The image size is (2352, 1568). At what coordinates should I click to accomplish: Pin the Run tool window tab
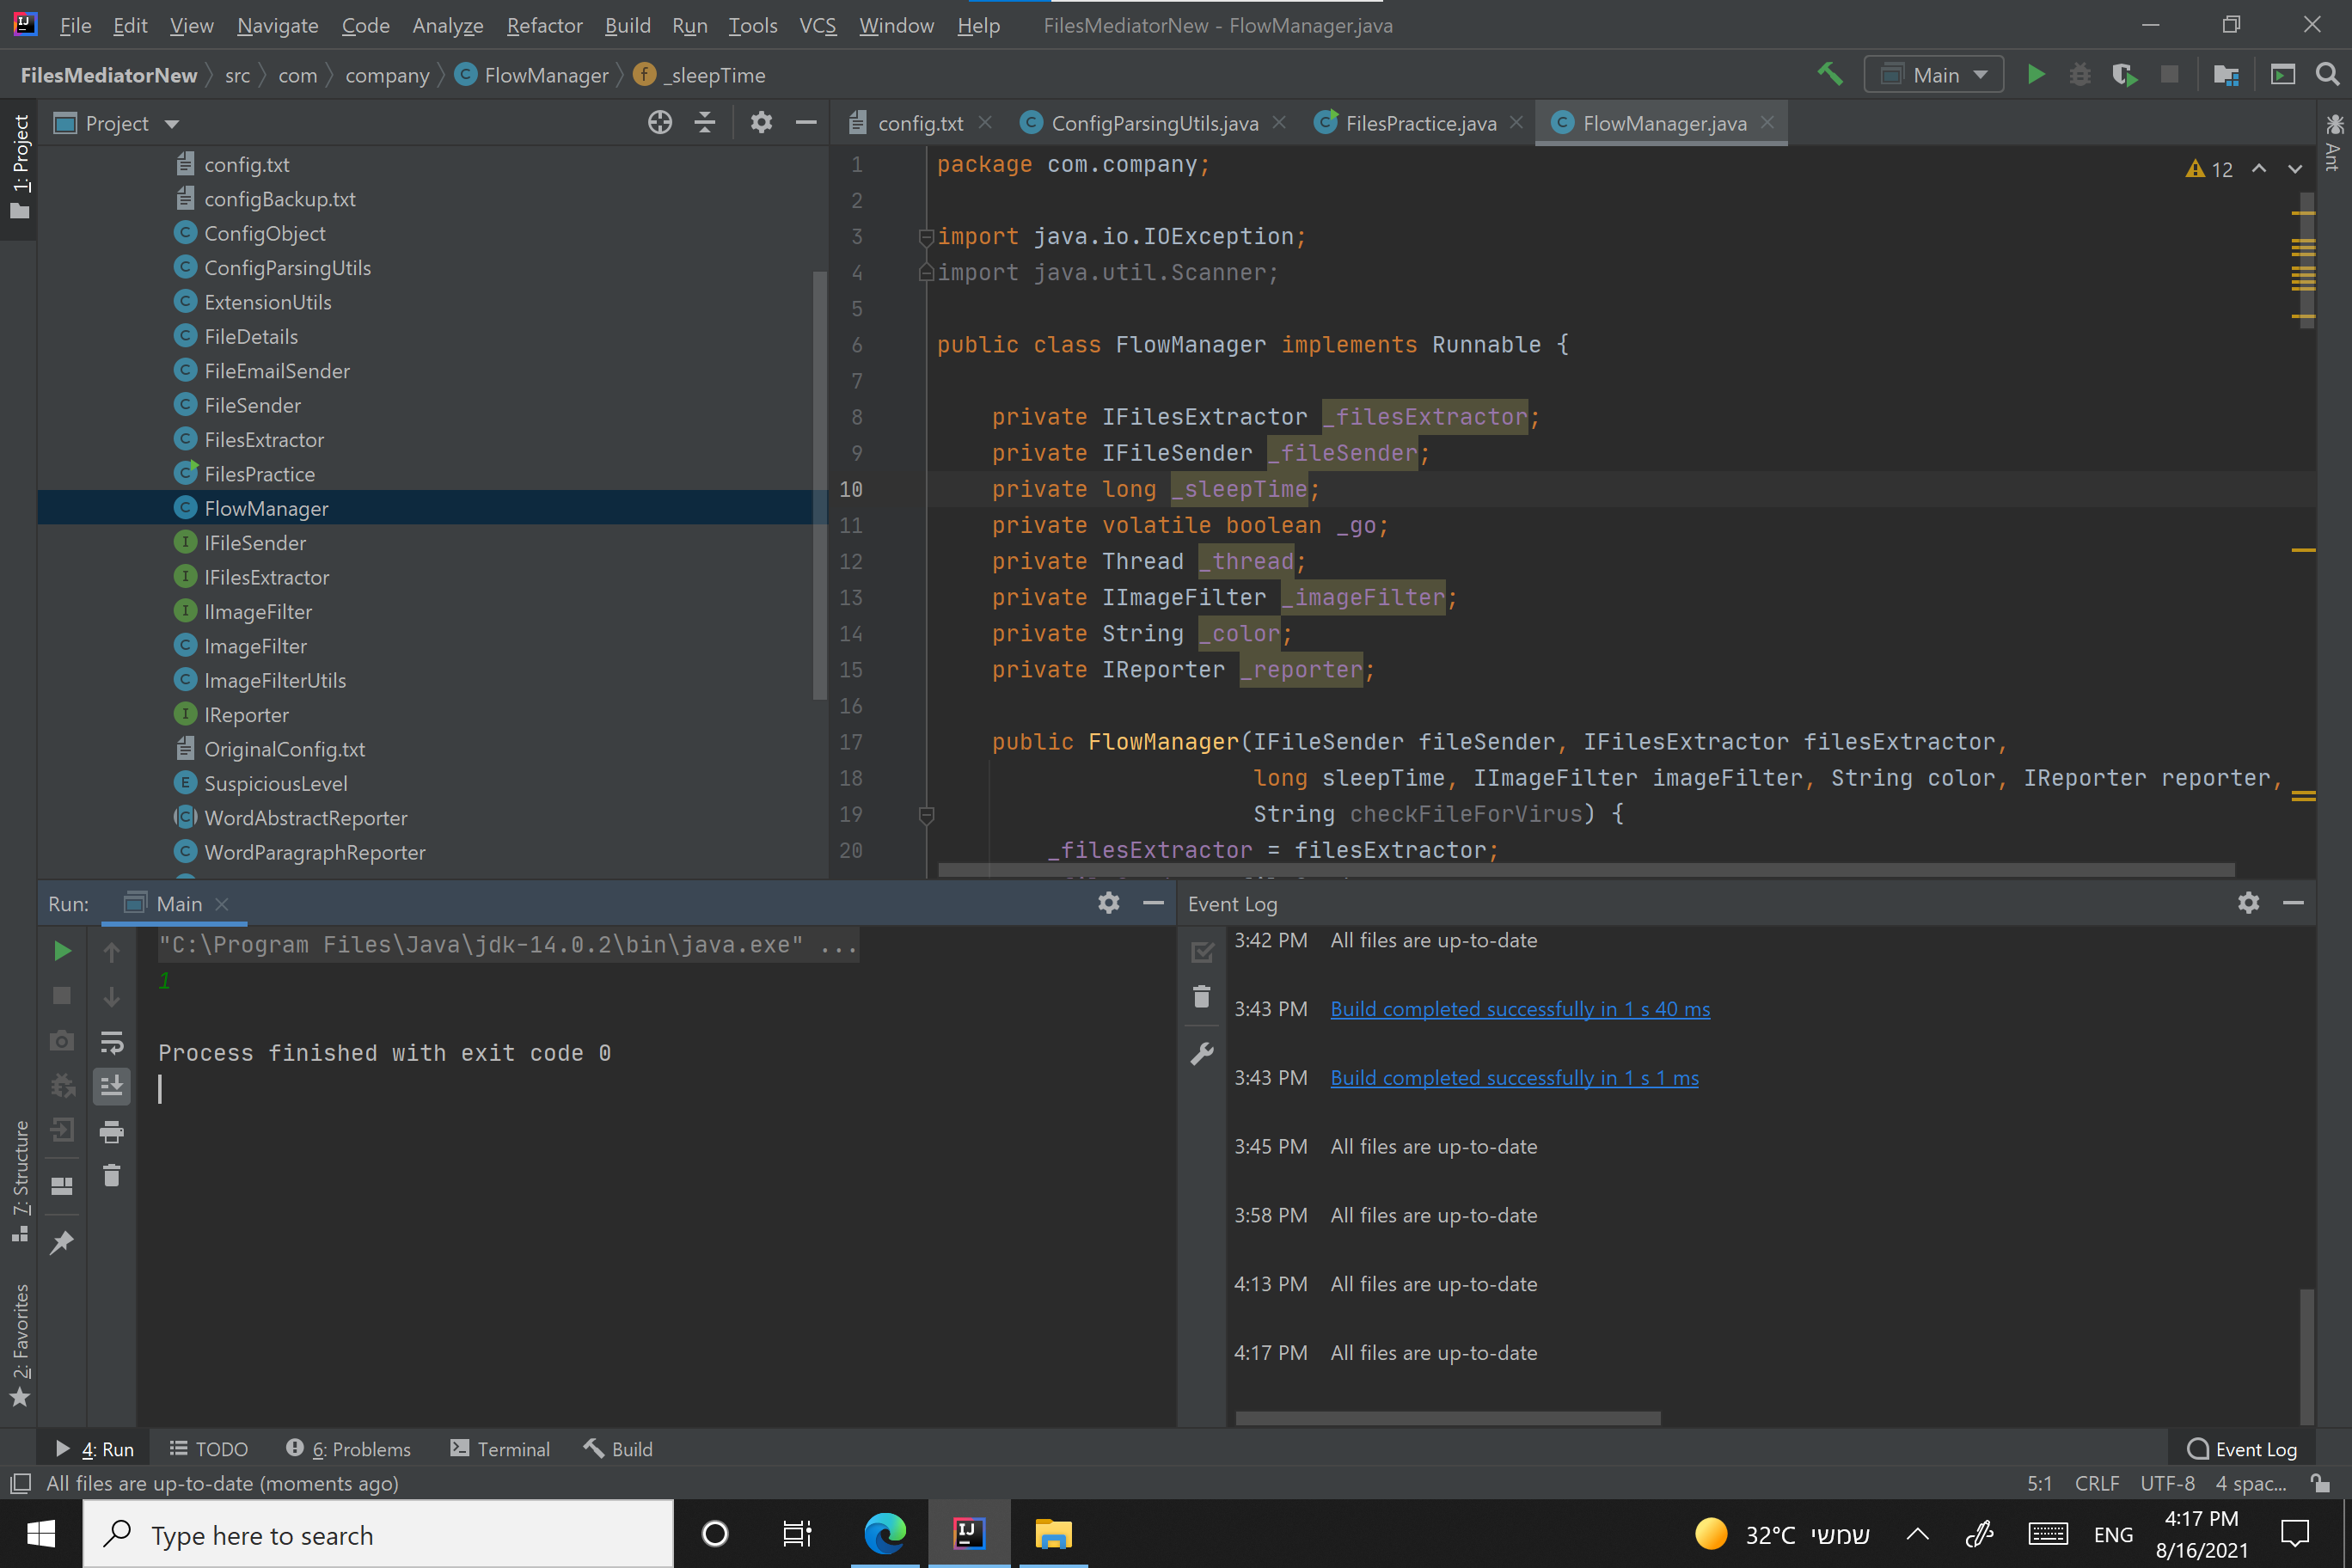coord(62,1242)
